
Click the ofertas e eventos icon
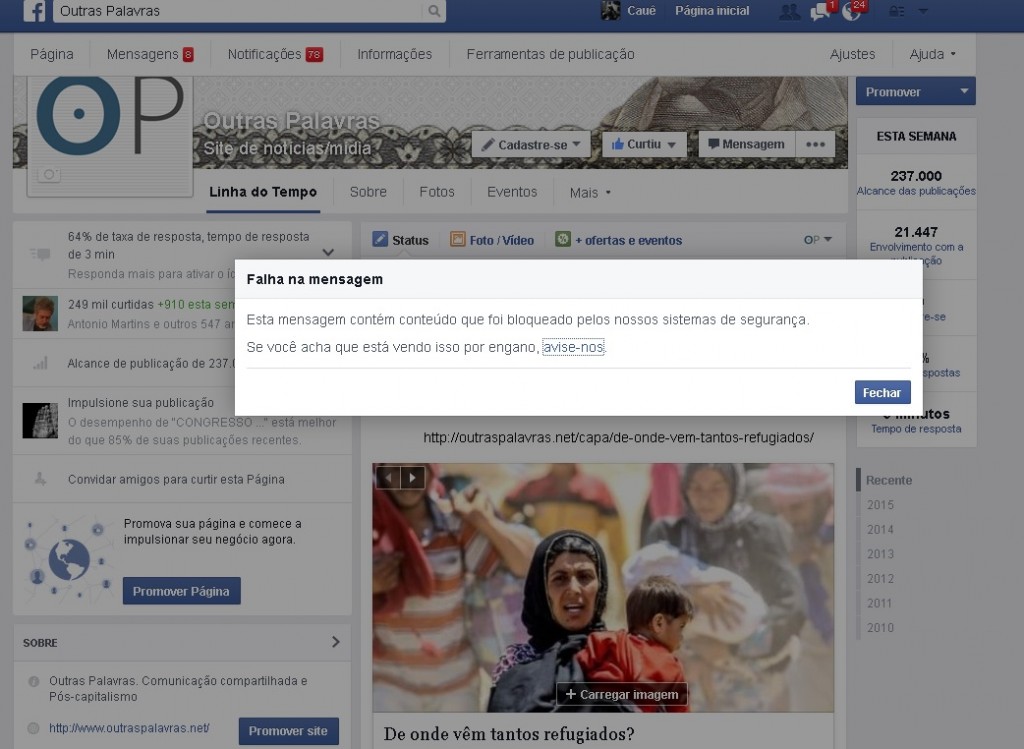pos(562,240)
